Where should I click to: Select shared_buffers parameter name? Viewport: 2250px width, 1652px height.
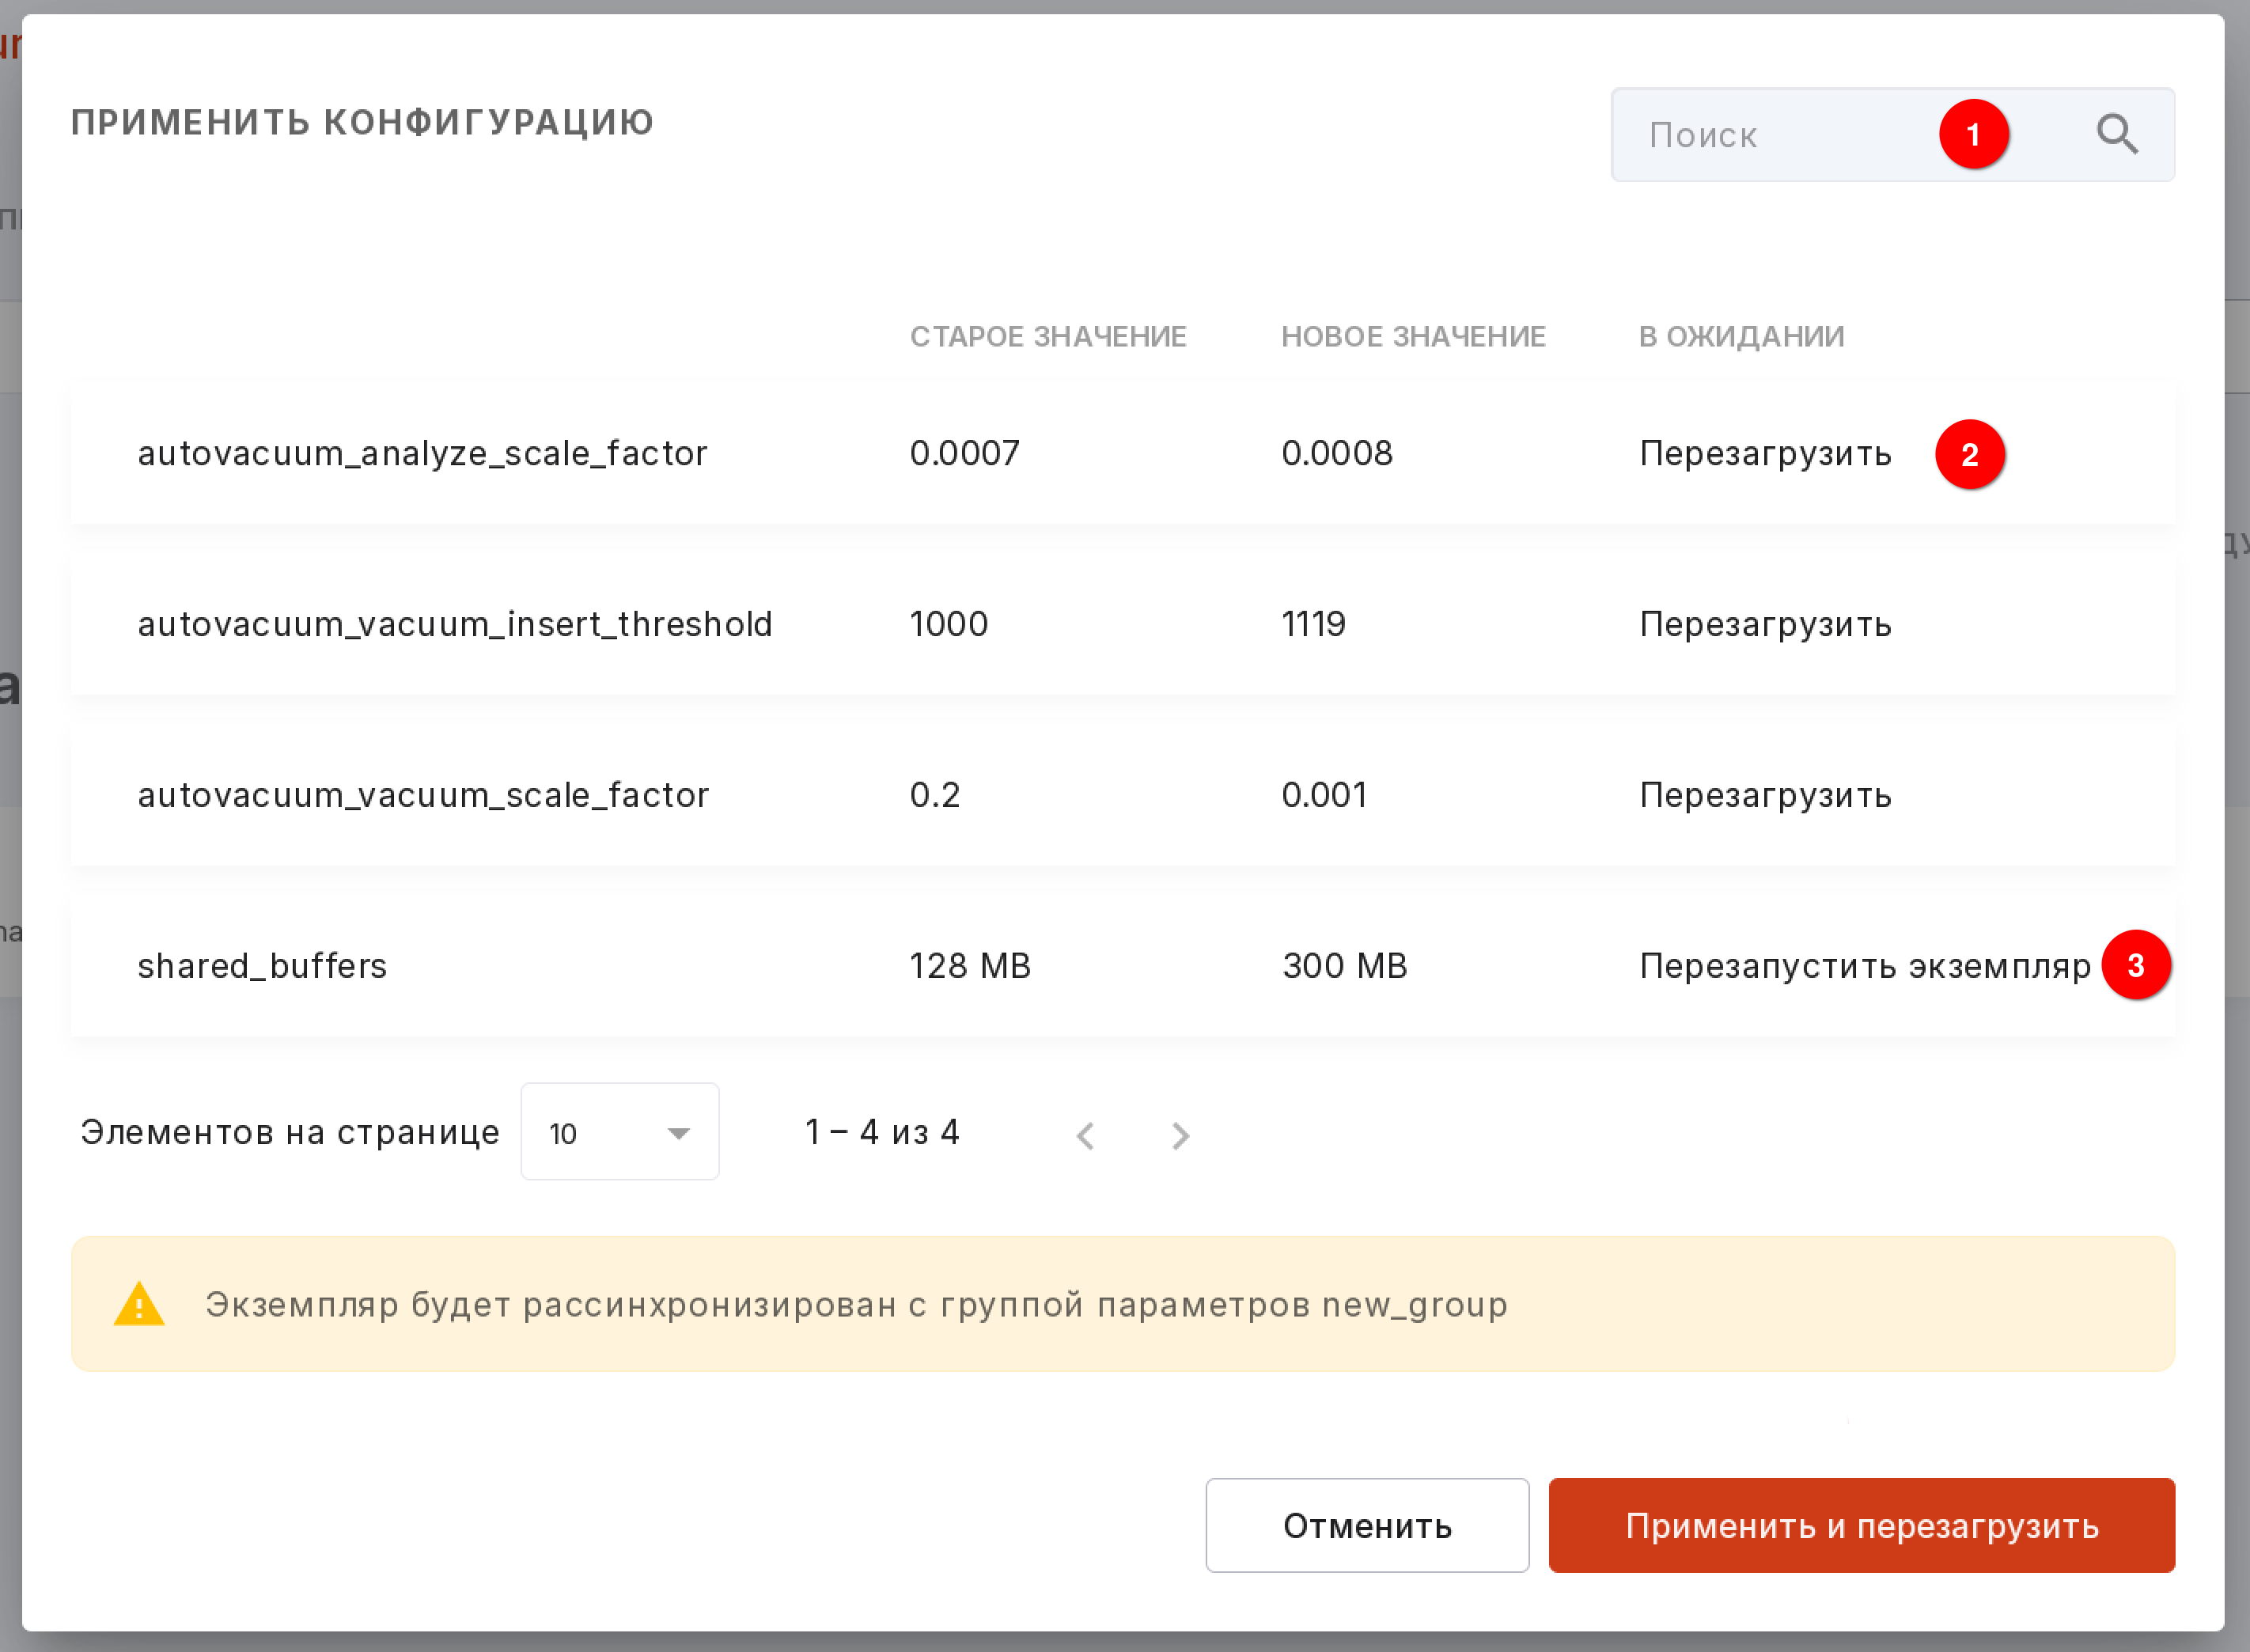point(262,966)
